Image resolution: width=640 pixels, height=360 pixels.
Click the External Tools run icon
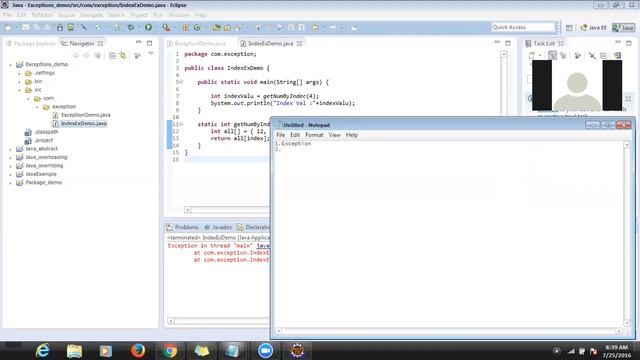click(166, 27)
